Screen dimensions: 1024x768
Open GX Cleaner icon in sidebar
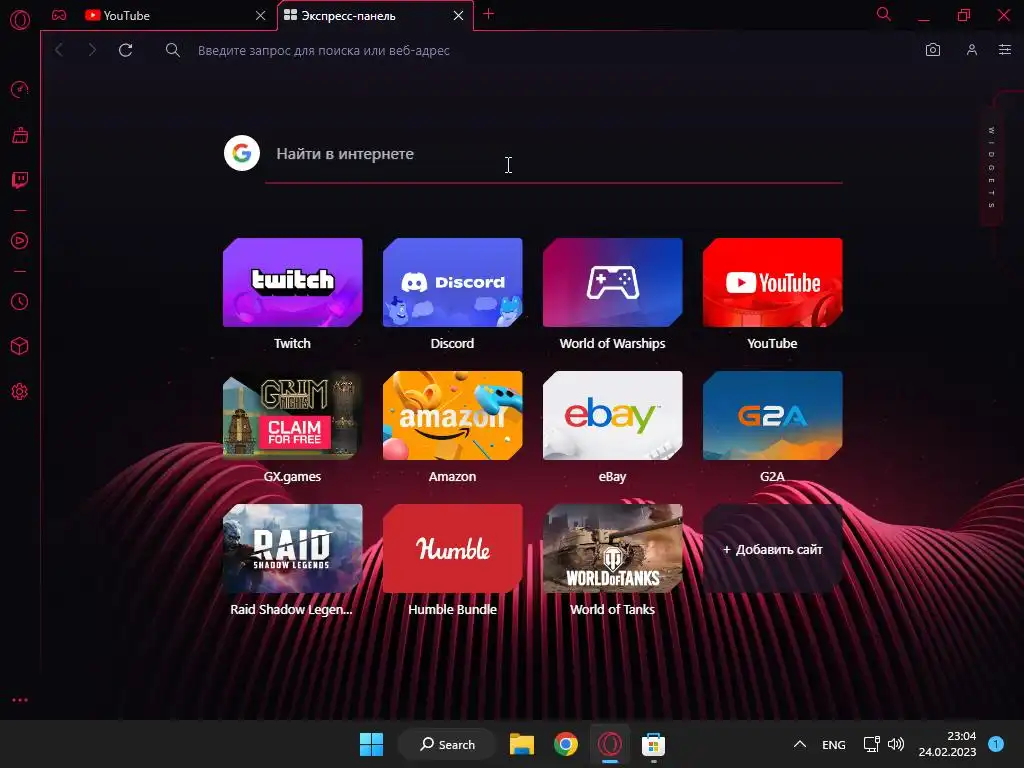[20, 135]
